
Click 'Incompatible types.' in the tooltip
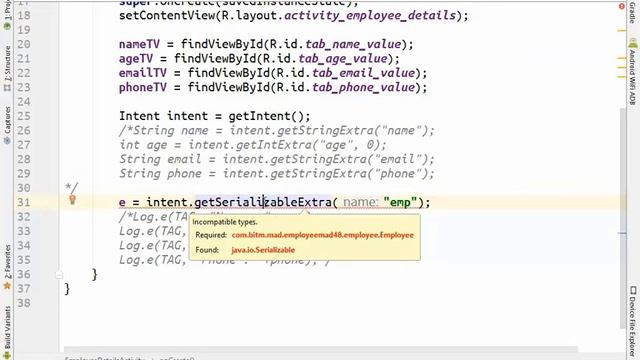pos(225,222)
